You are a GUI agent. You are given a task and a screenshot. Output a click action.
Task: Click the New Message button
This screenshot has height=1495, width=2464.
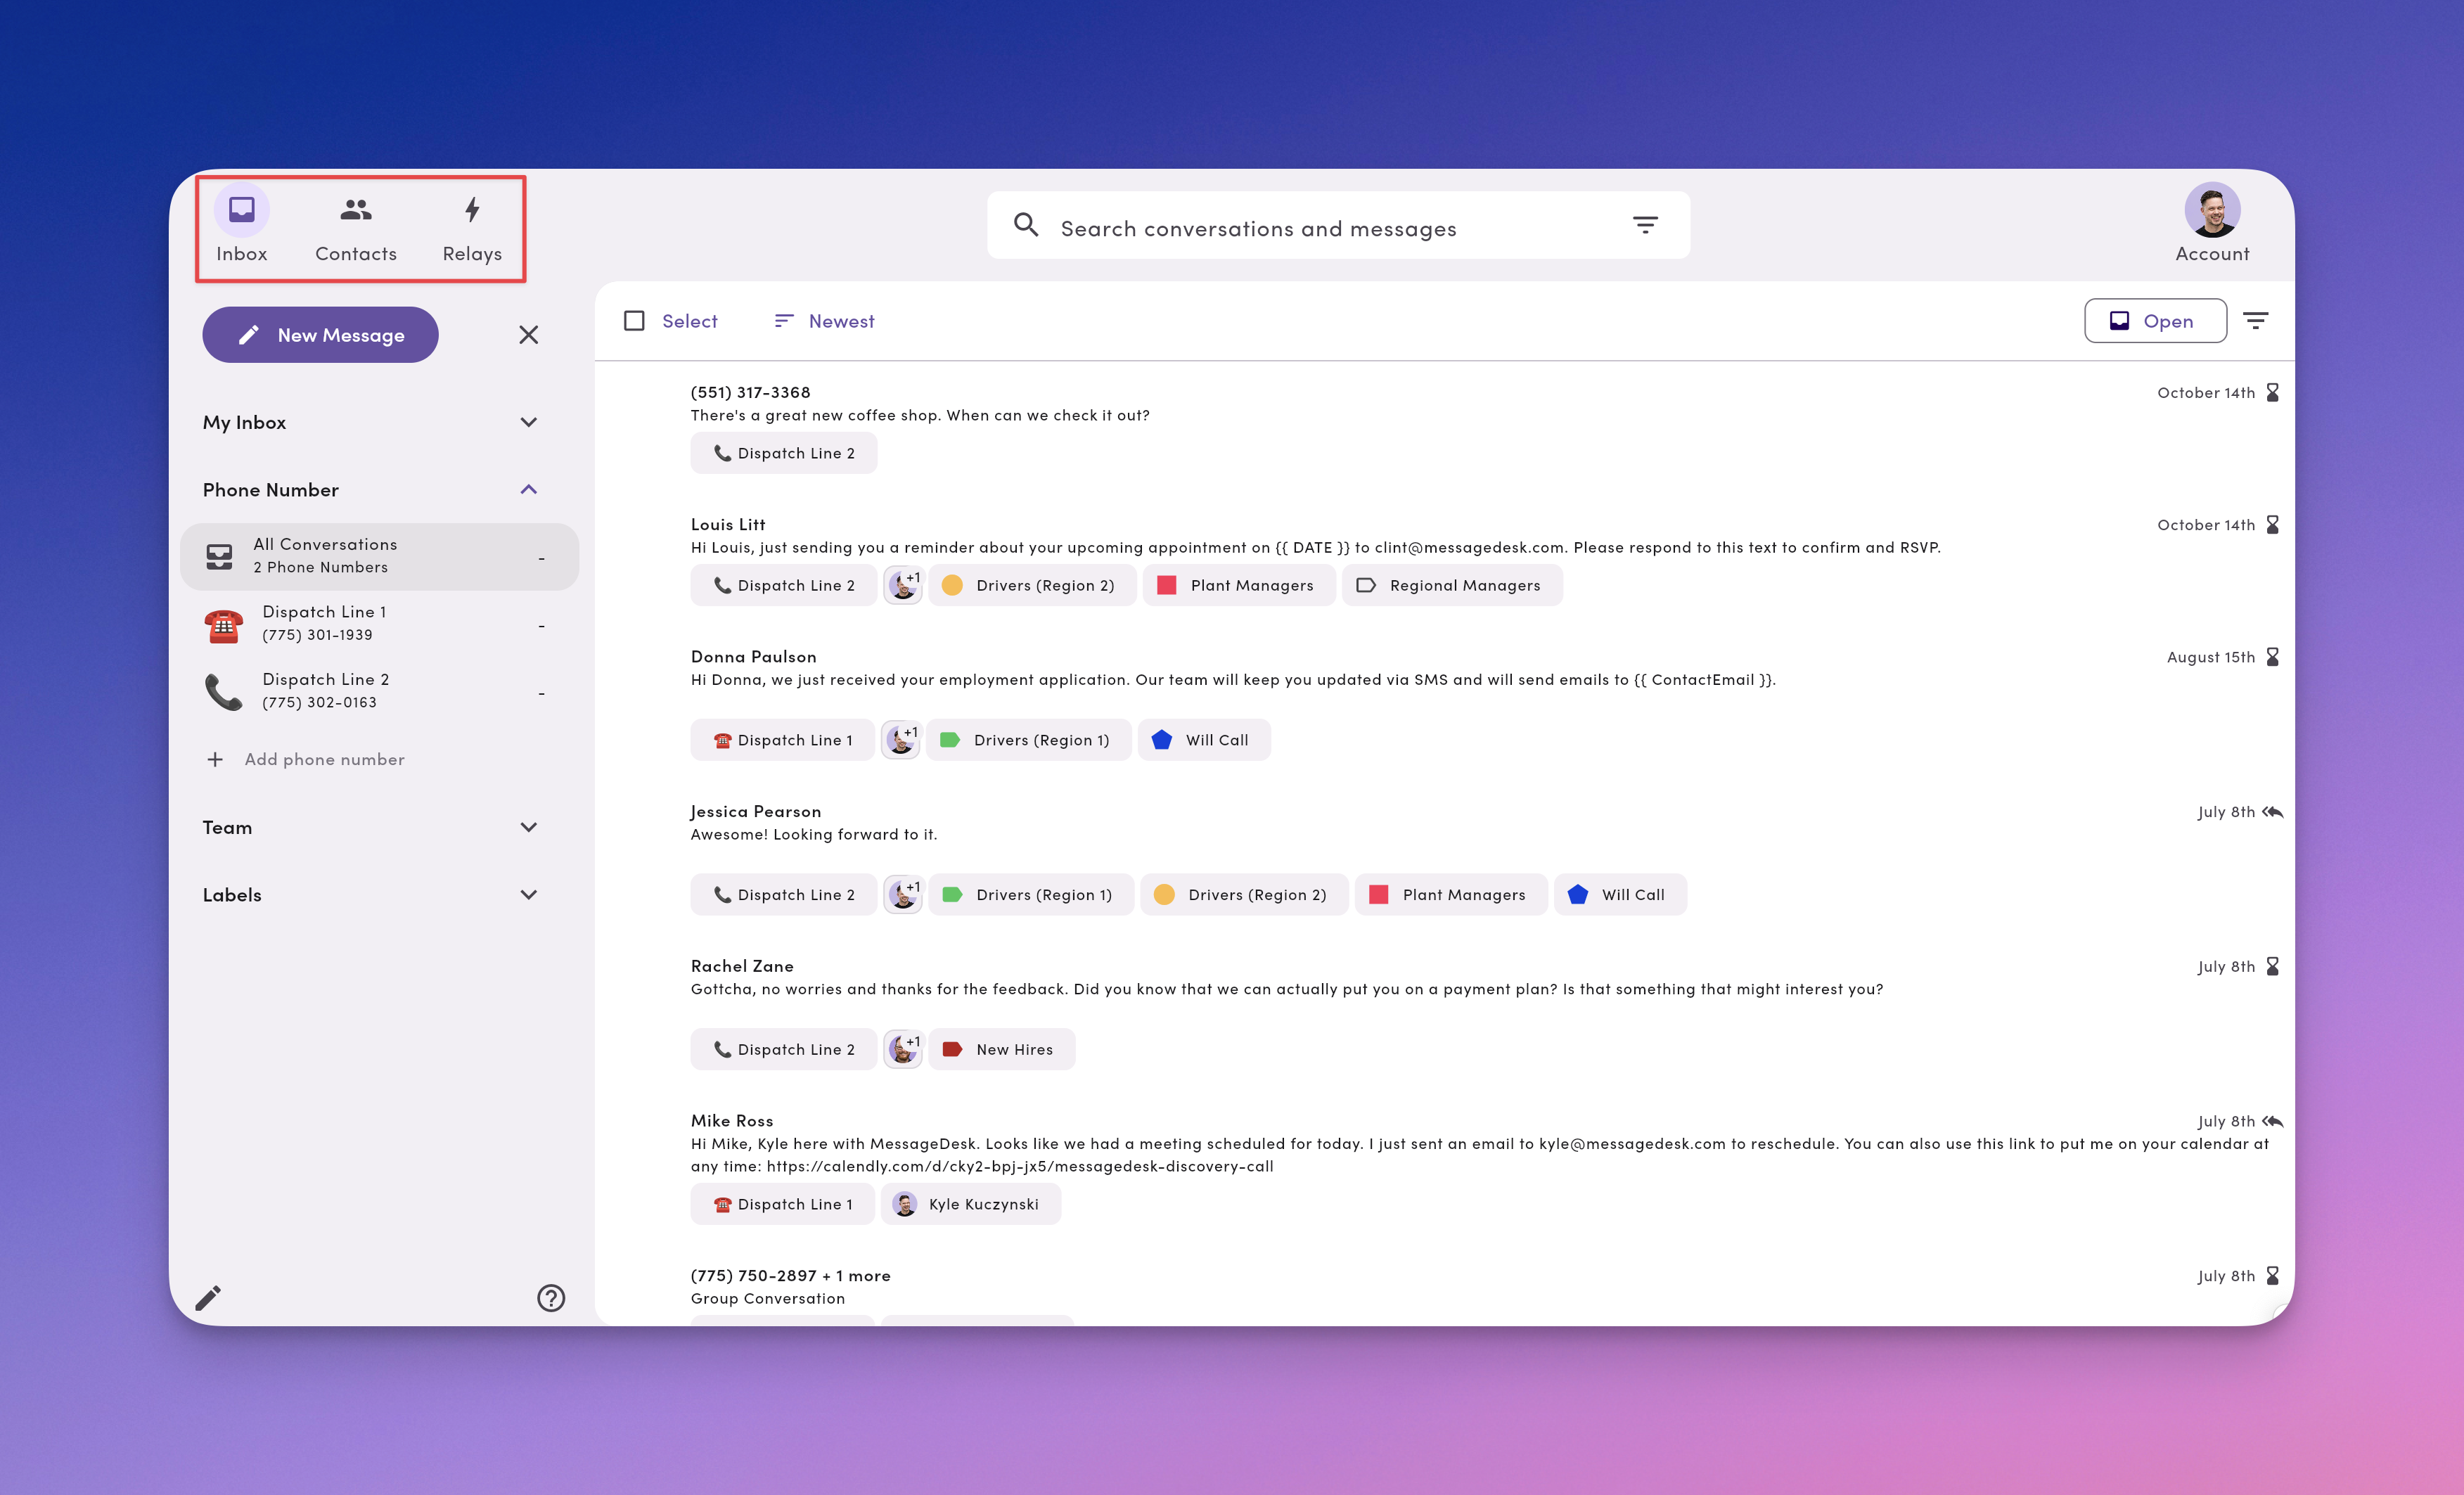320,334
